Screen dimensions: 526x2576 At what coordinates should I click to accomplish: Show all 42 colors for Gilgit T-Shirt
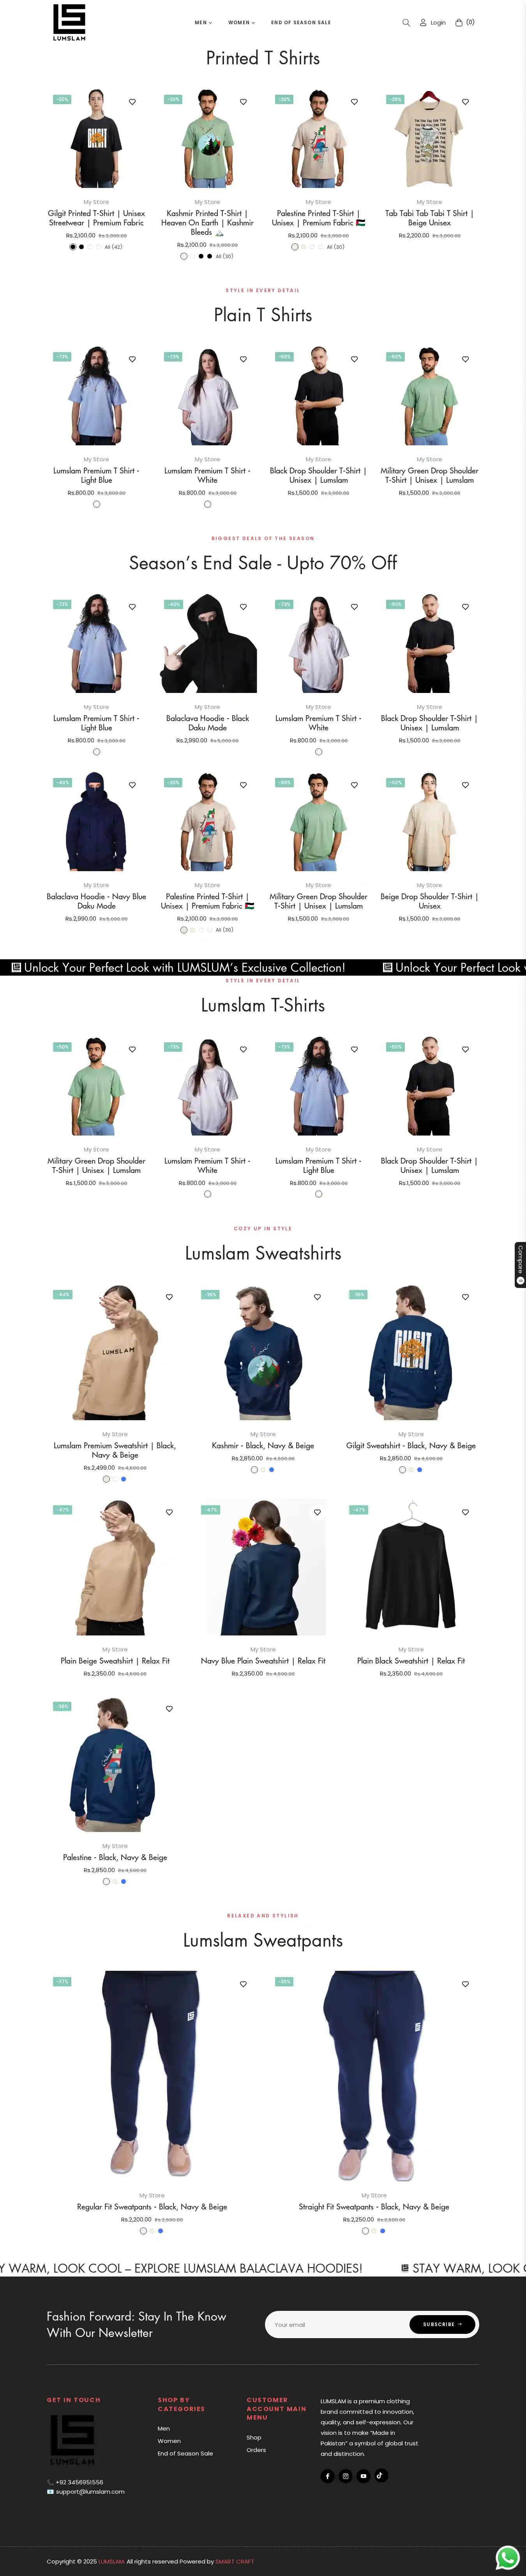pyautogui.click(x=113, y=246)
